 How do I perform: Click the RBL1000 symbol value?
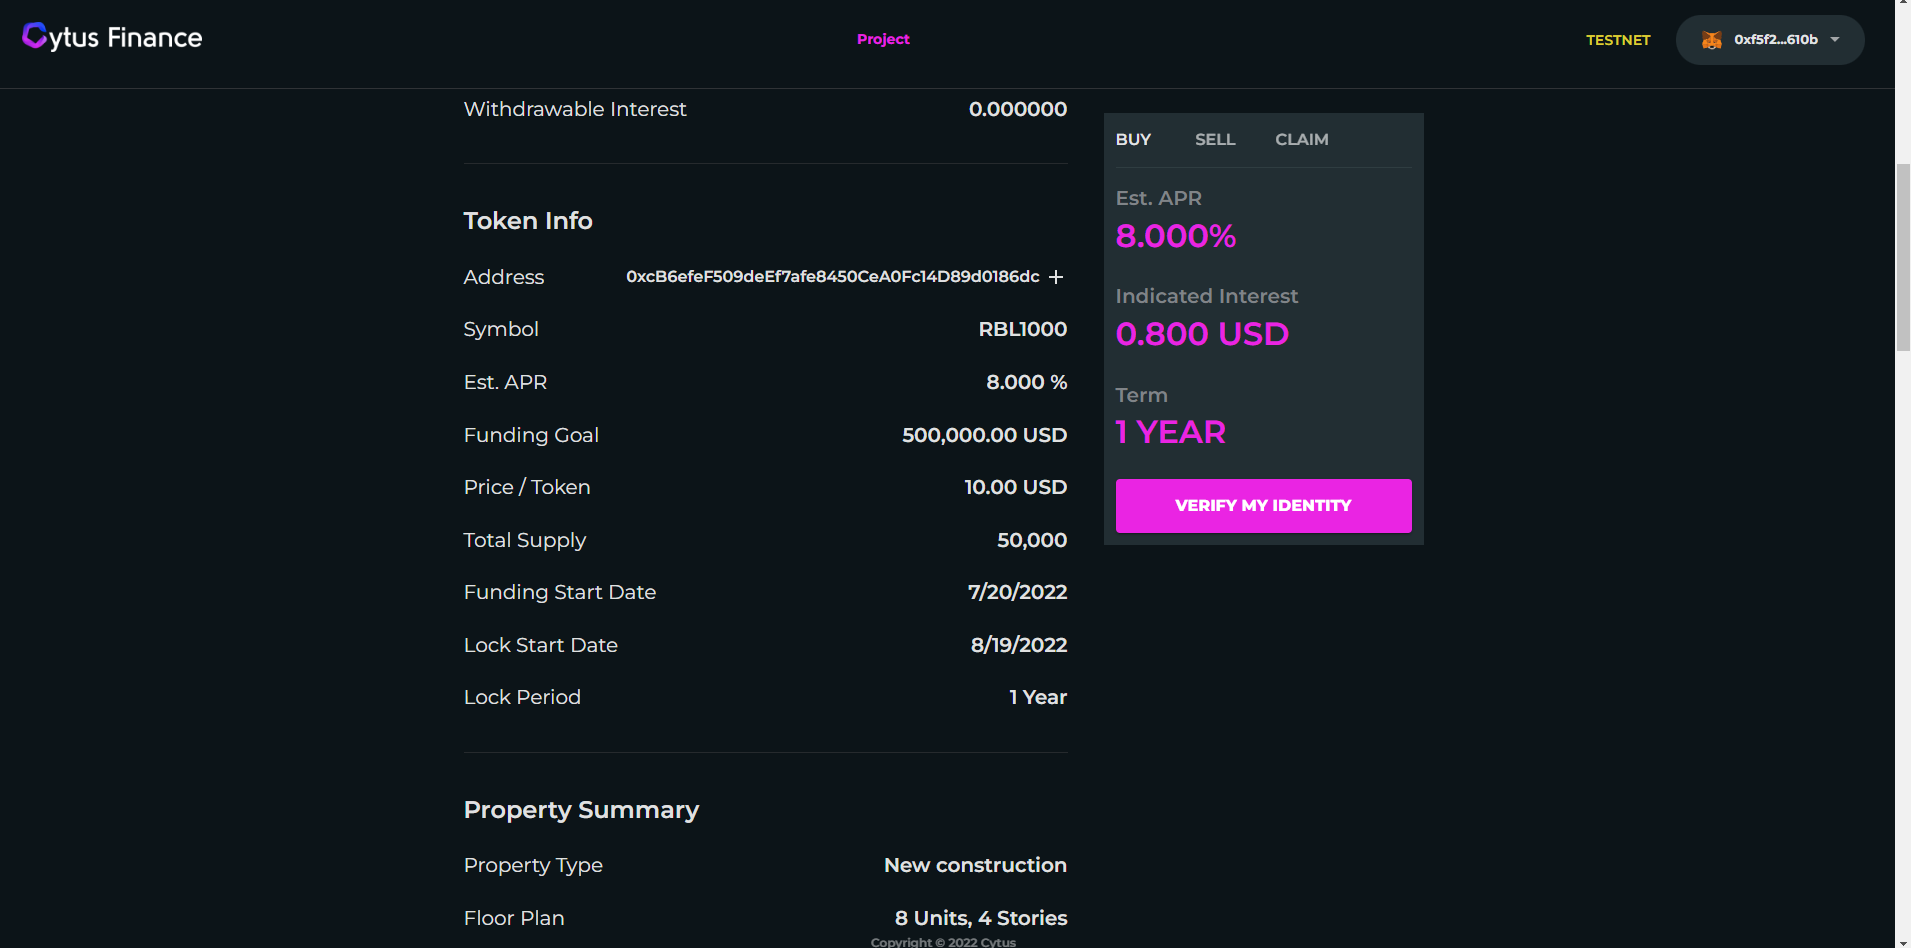tap(1022, 329)
